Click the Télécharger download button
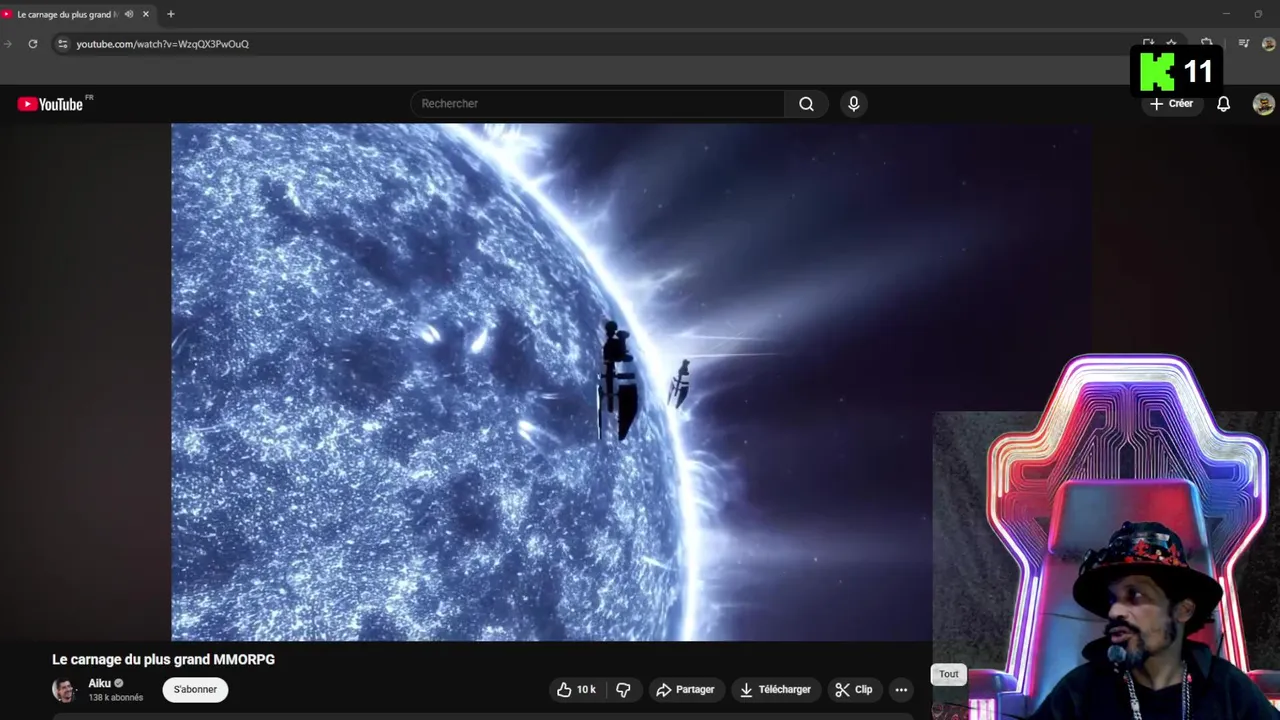This screenshot has height=720, width=1280. coord(775,690)
